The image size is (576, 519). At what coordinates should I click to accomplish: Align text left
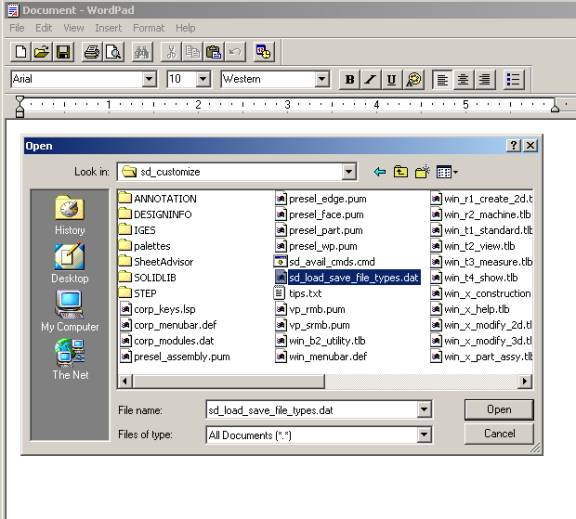point(442,79)
